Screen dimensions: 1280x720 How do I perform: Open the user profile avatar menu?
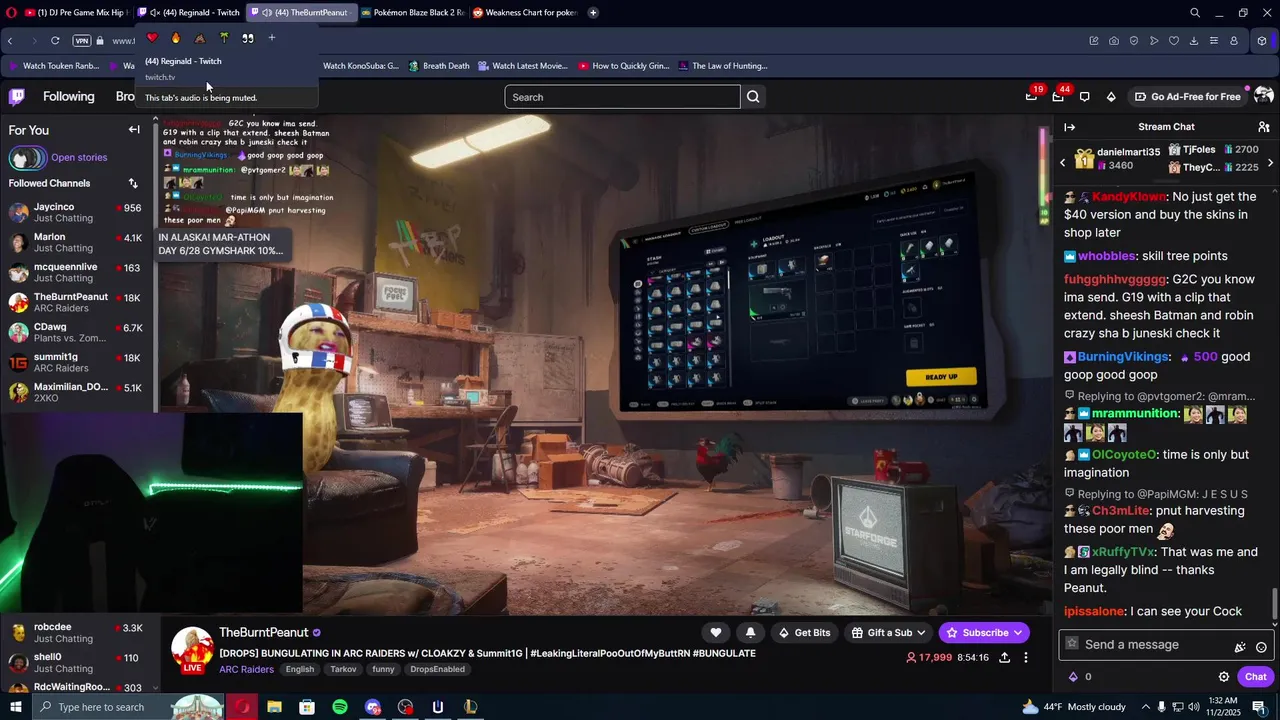[x=1263, y=97]
